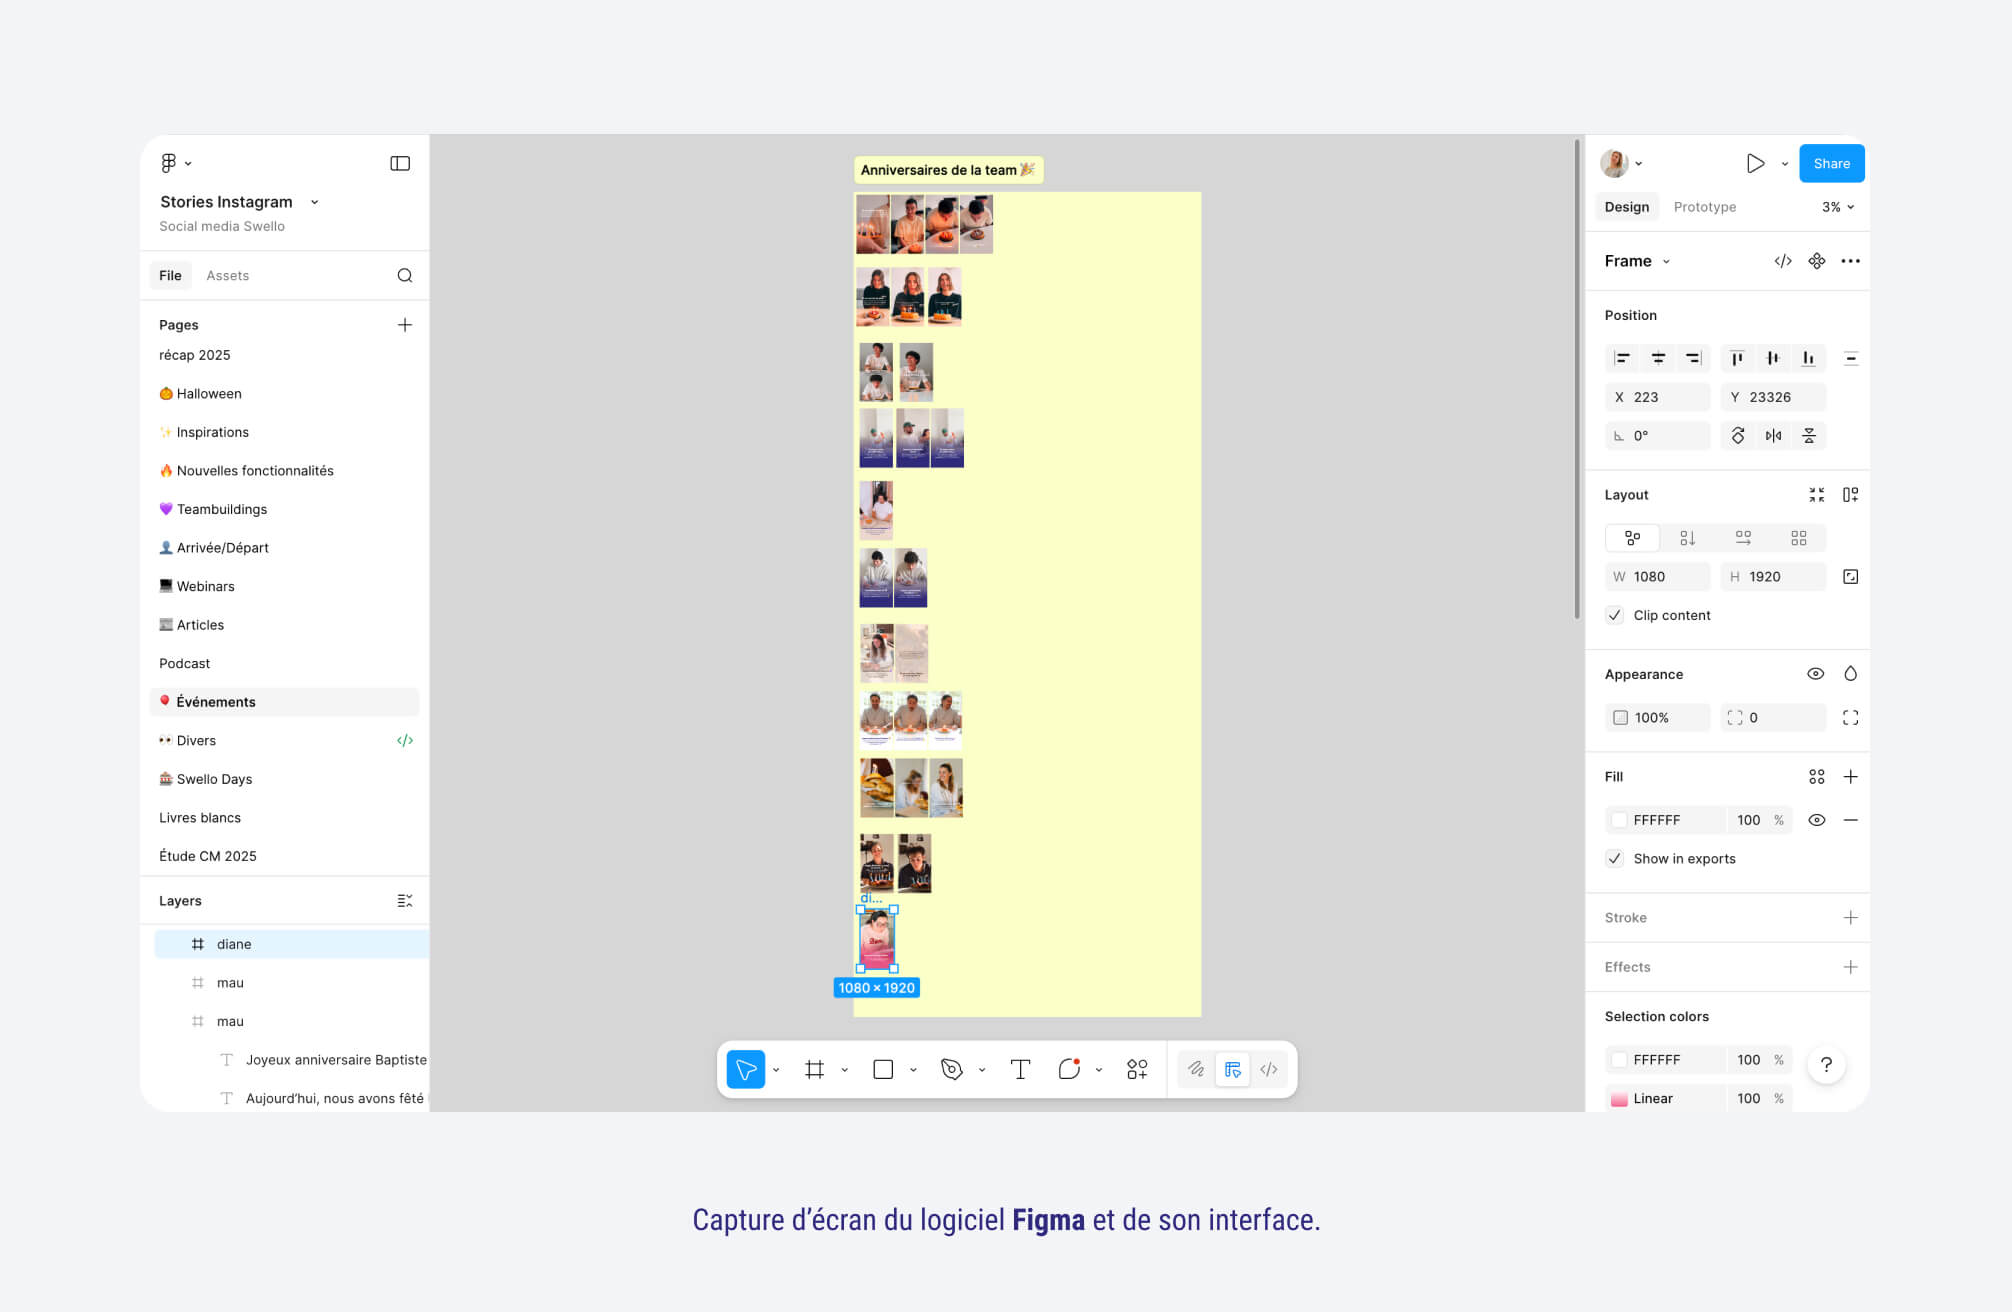The height and width of the screenshot is (1312, 2012).
Task: Uncheck Show in exports
Action: [x=1615, y=858]
